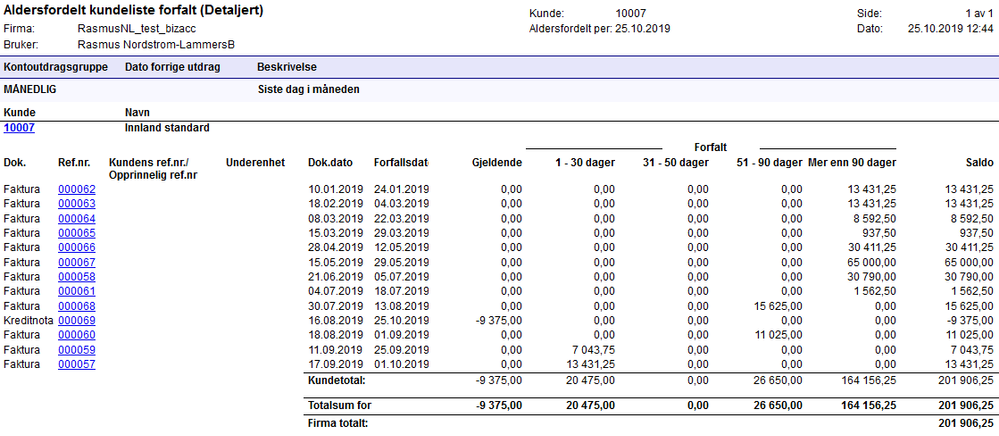Open invoice reference 000065
Image resolution: width=999 pixels, height=436 pixels.
click(76, 233)
